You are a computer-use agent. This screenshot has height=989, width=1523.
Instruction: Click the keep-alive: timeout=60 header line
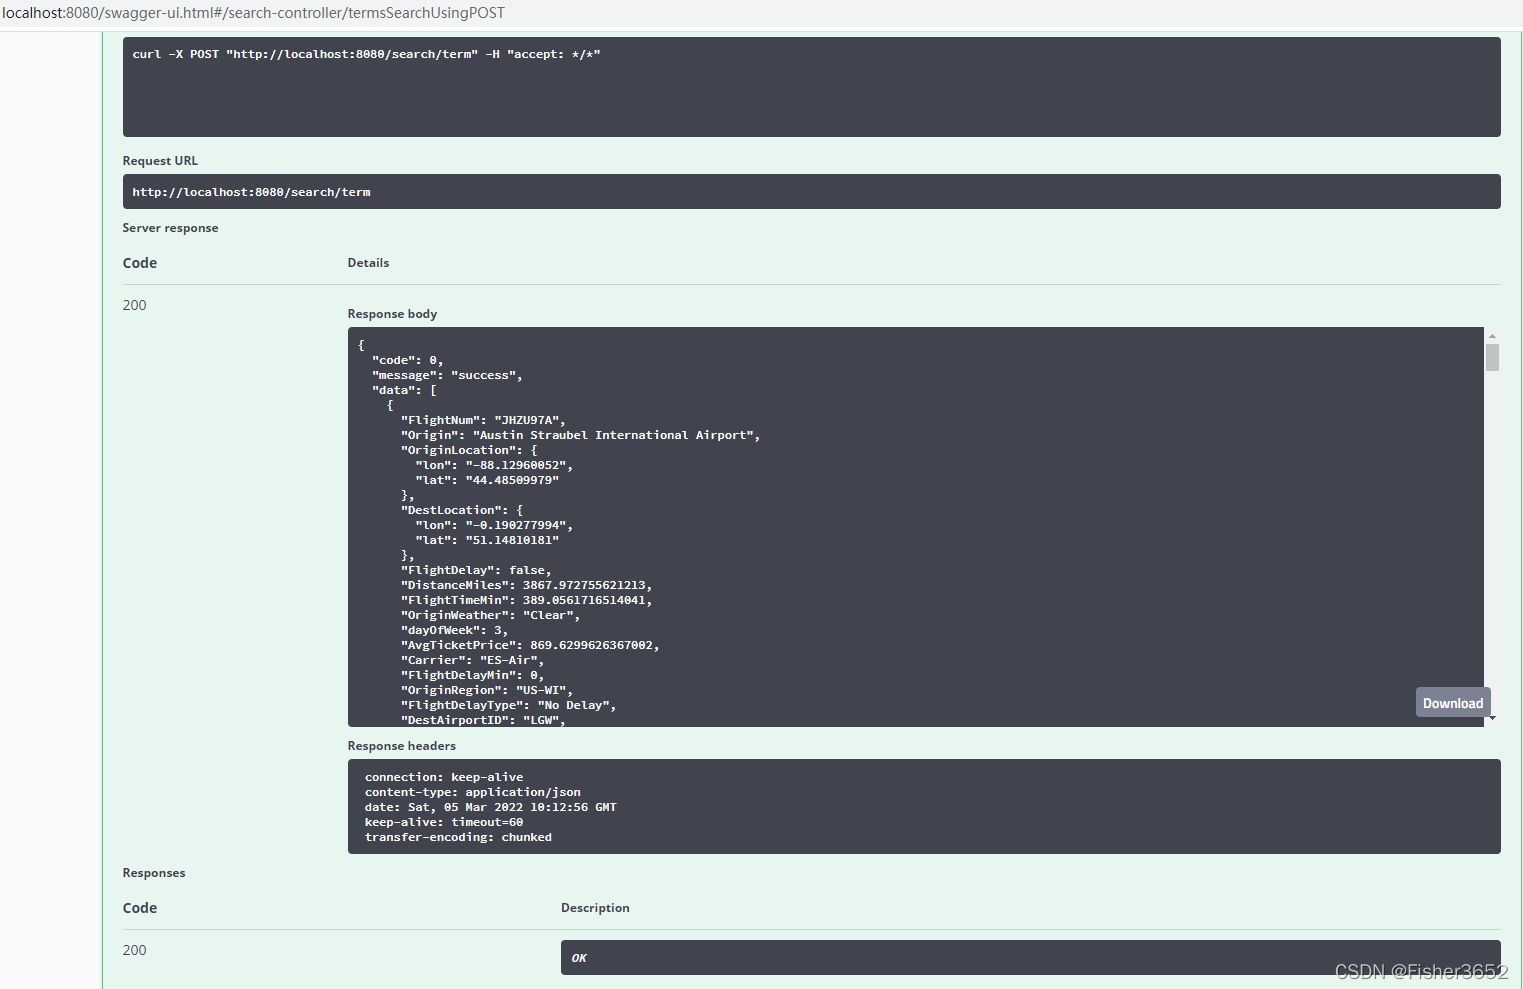point(444,822)
